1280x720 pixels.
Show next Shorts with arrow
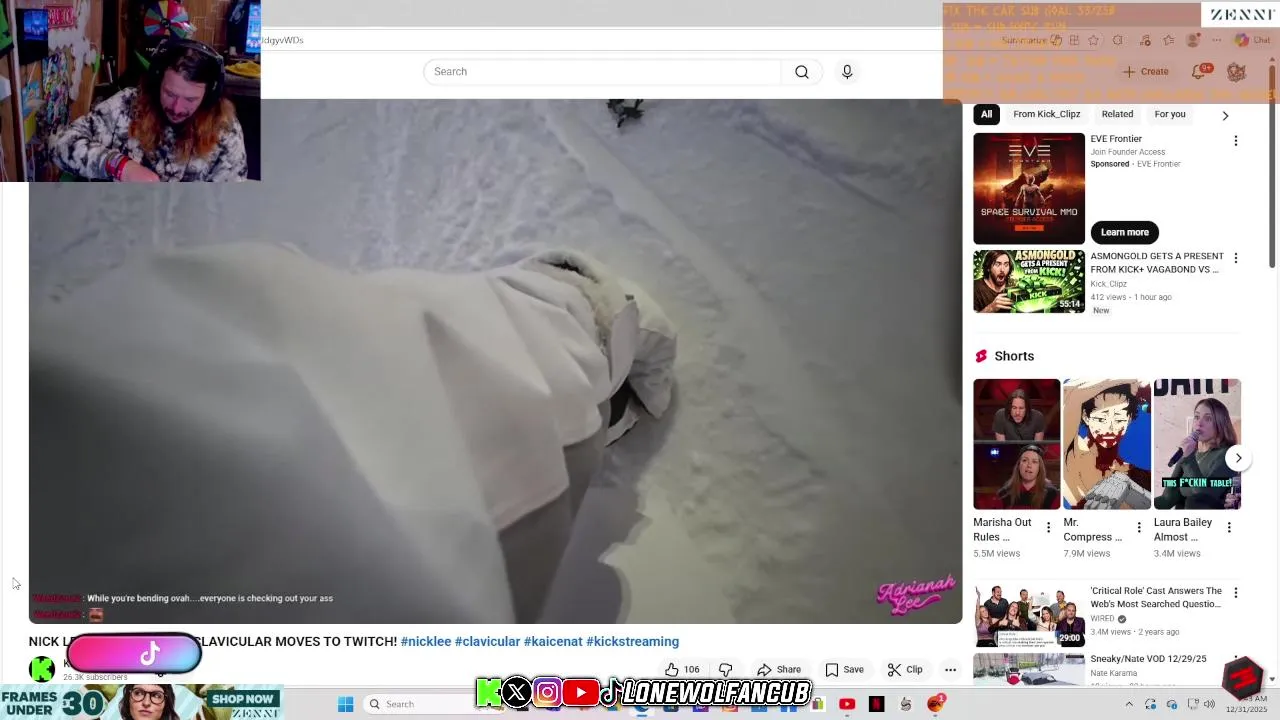[x=1238, y=458]
